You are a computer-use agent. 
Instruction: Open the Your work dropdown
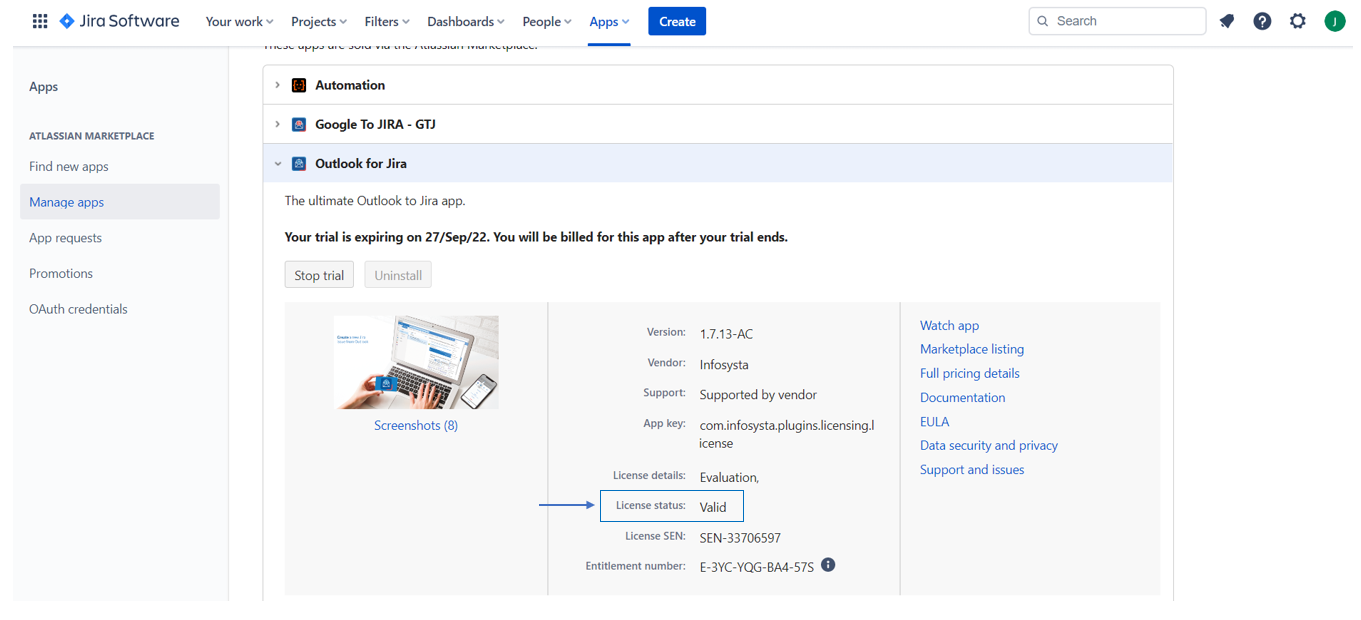(x=239, y=21)
